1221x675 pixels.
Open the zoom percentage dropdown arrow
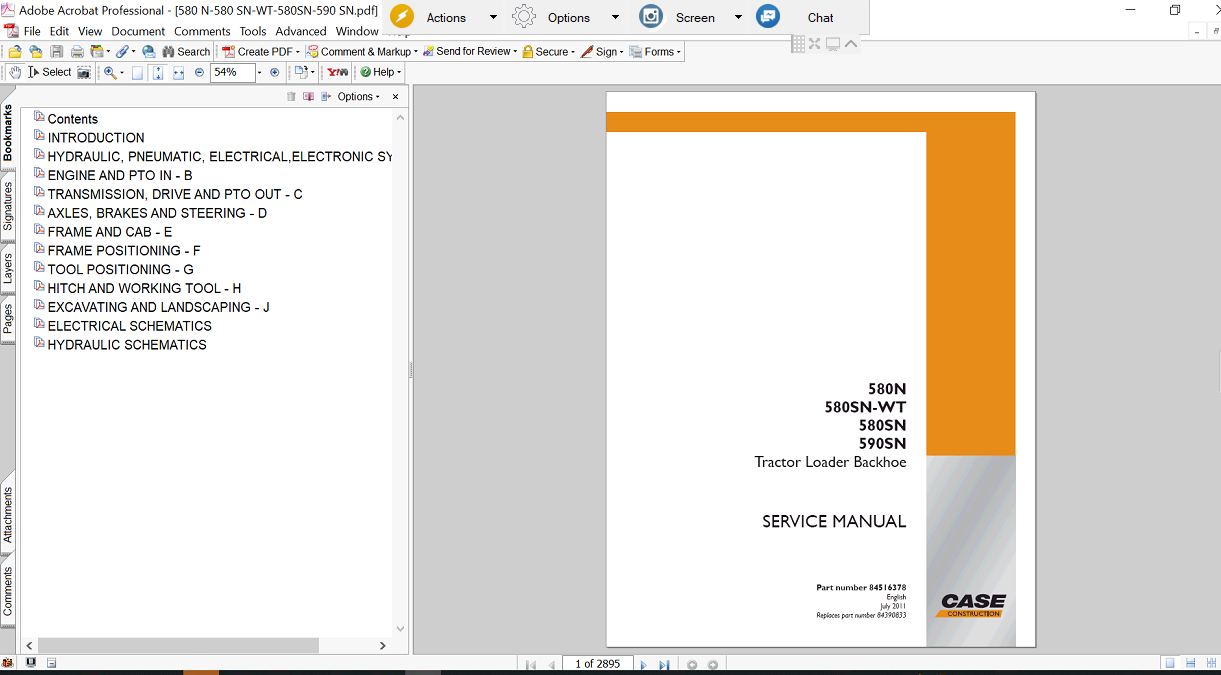(259, 72)
